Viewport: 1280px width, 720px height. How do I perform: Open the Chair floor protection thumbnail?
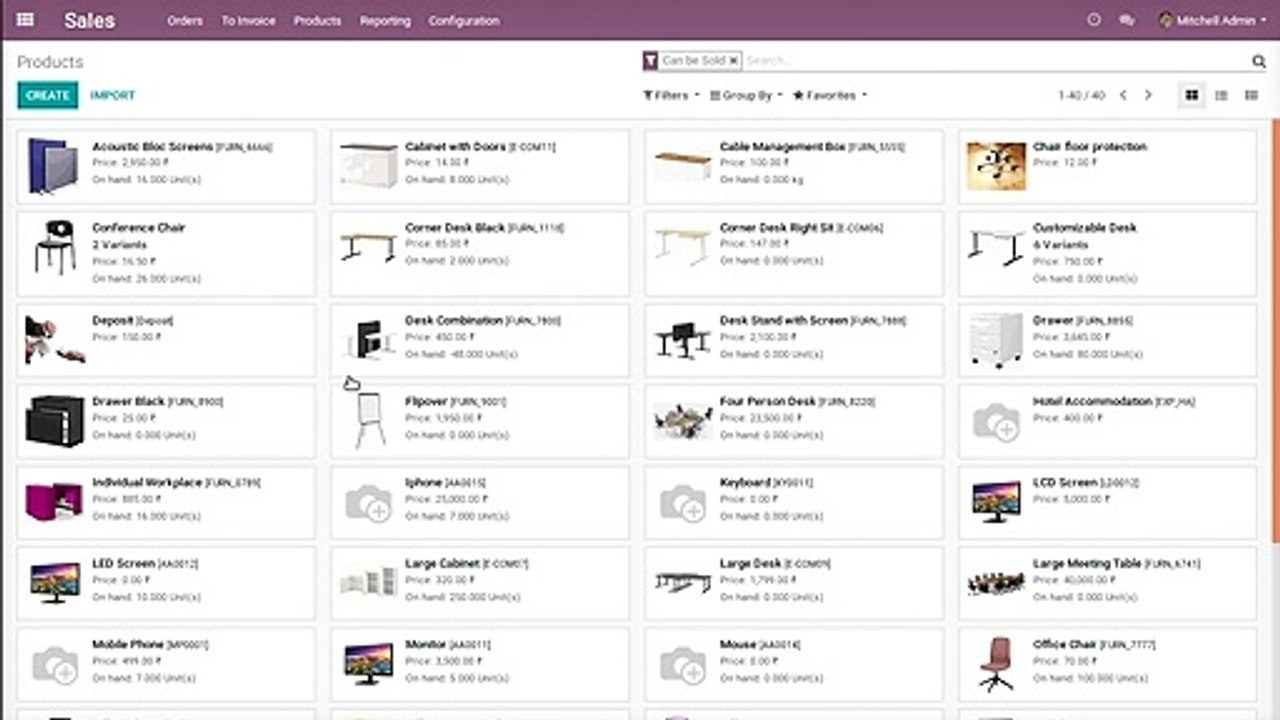click(996, 166)
